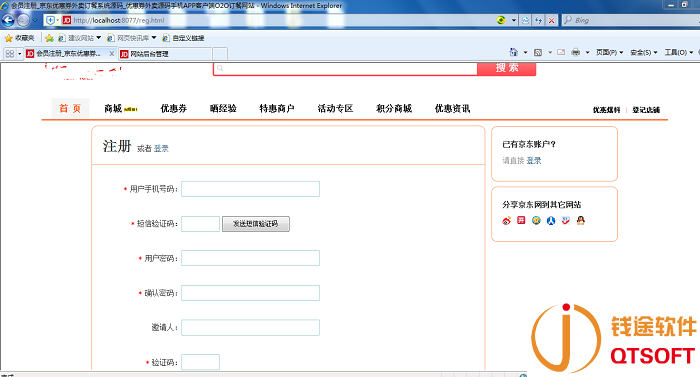Click Add to Favorites Bar star icon

coord(49,38)
